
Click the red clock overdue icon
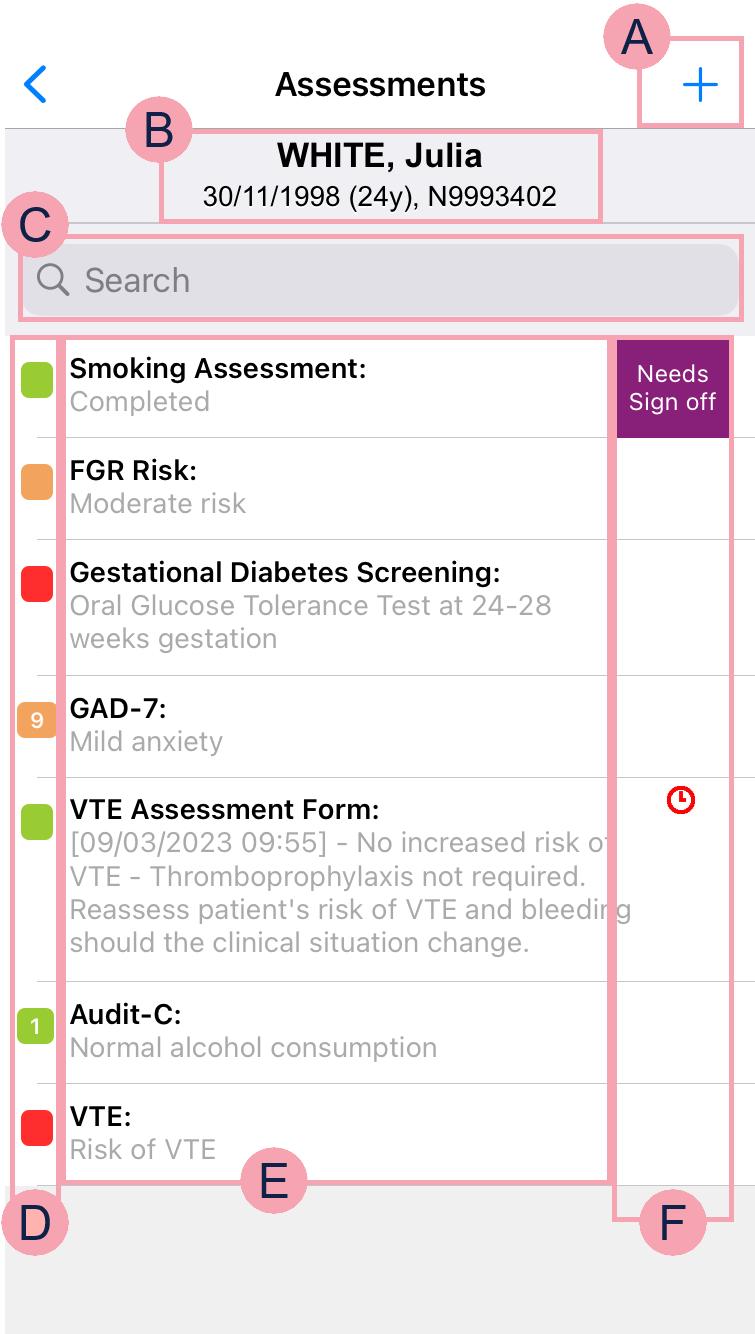pos(681,799)
